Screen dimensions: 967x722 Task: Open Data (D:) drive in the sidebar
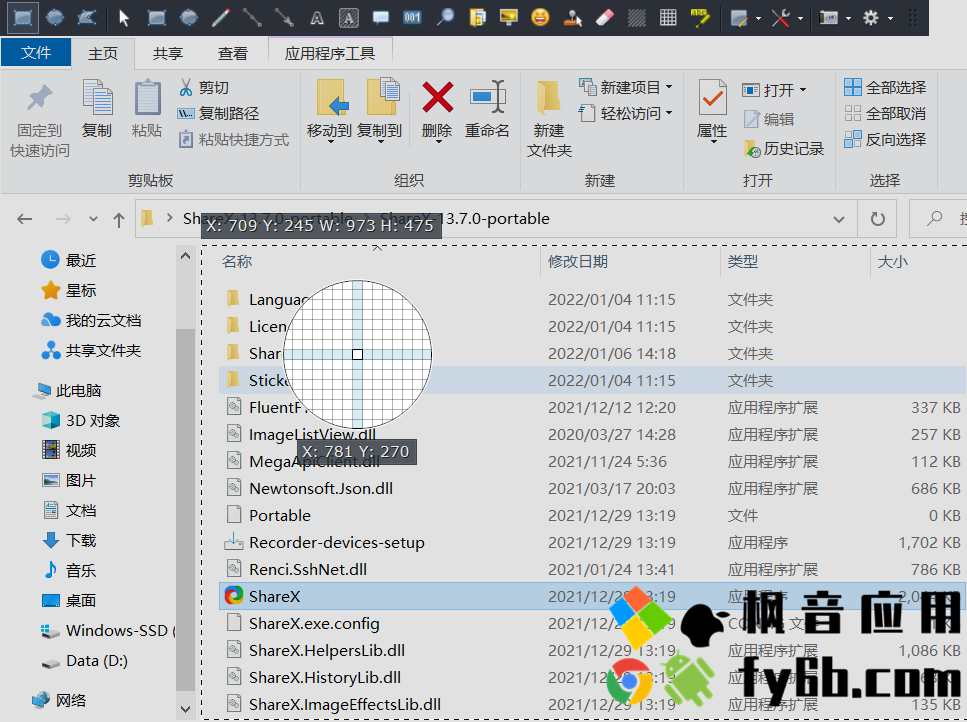(x=84, y=661)
